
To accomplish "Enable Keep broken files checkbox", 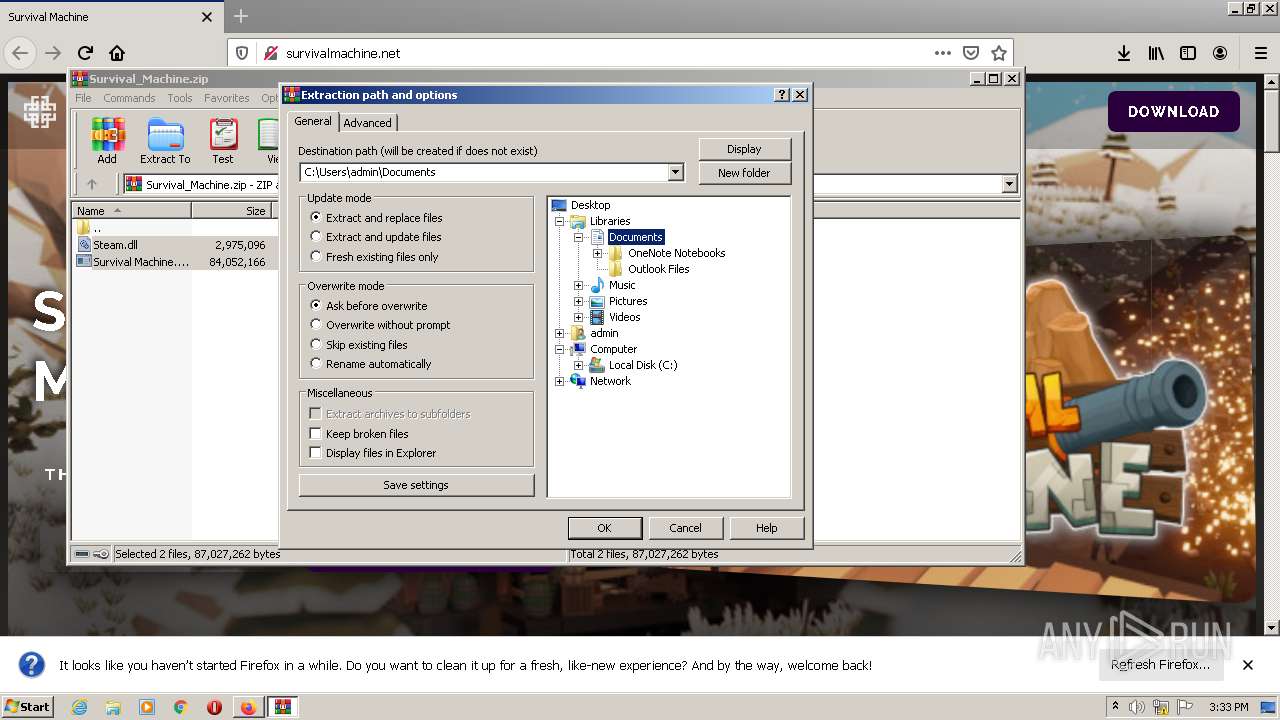I will point(315,434).
